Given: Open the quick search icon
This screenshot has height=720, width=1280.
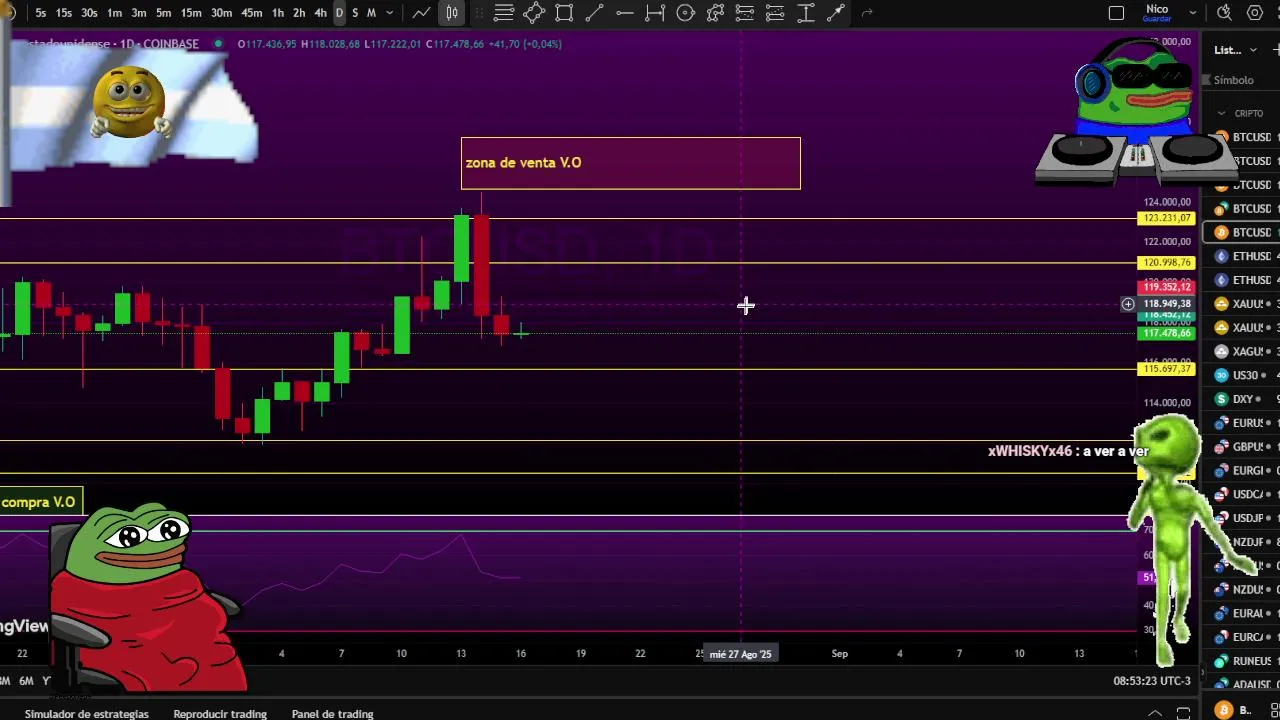Looking at the screenshot, I should point(1224,13).
